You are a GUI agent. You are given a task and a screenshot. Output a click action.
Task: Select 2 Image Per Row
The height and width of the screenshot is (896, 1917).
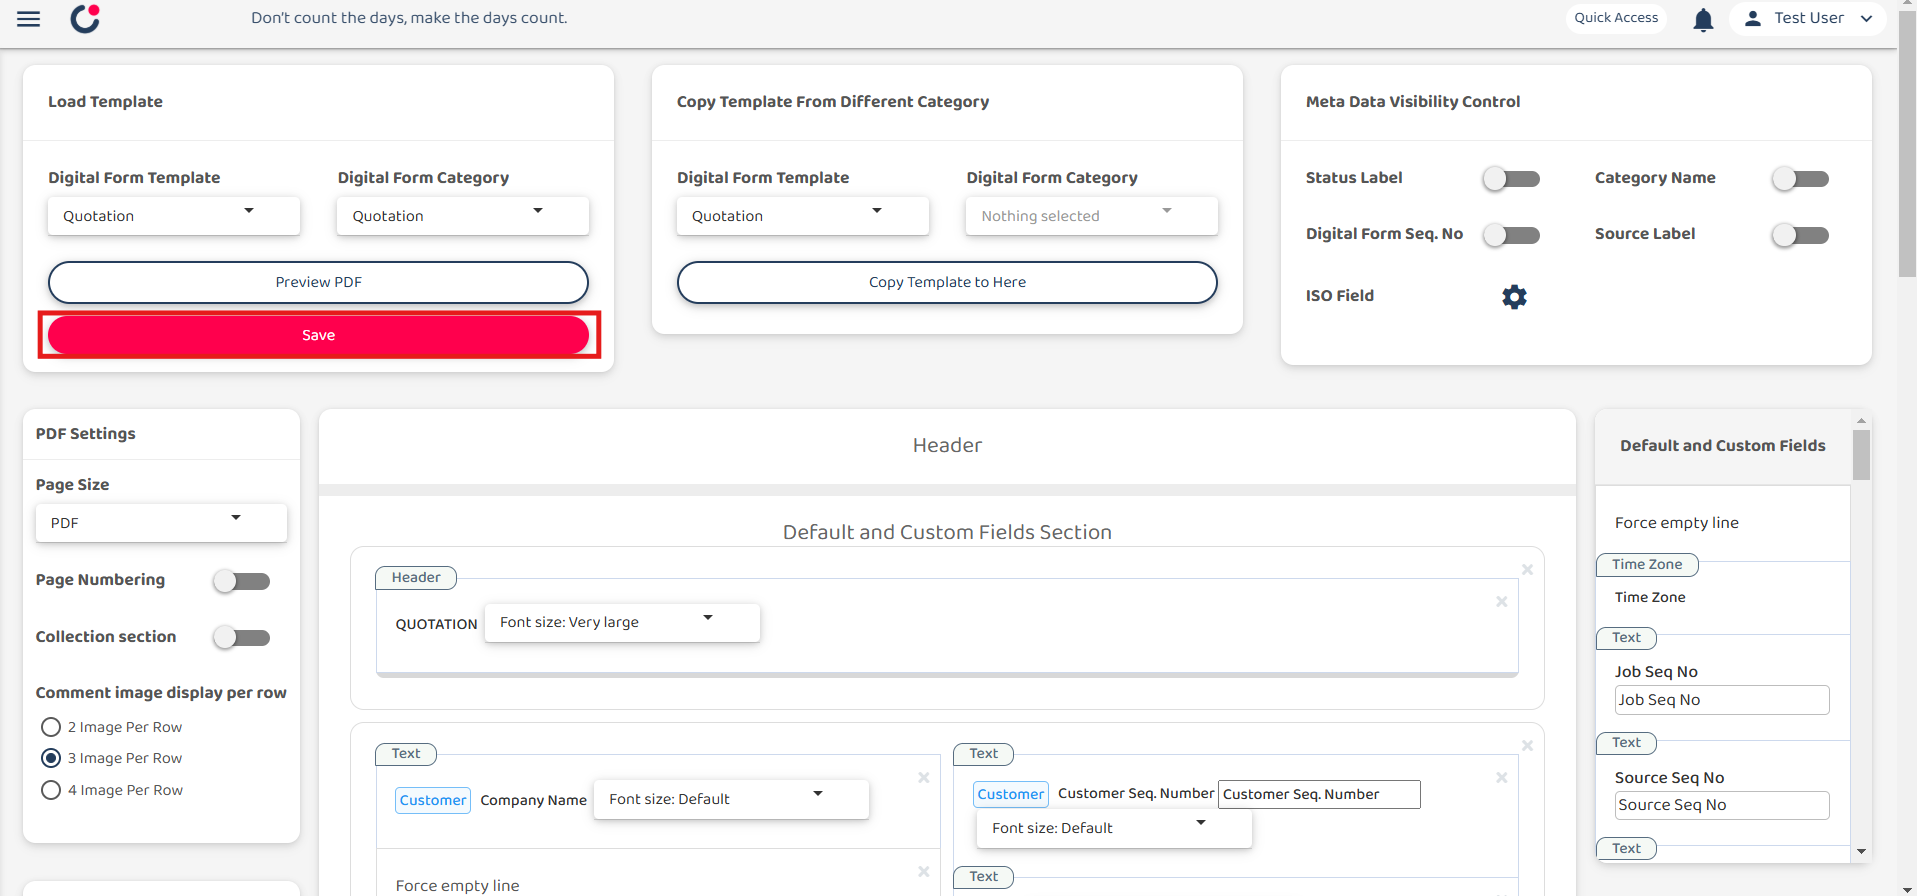pos(51,727)
